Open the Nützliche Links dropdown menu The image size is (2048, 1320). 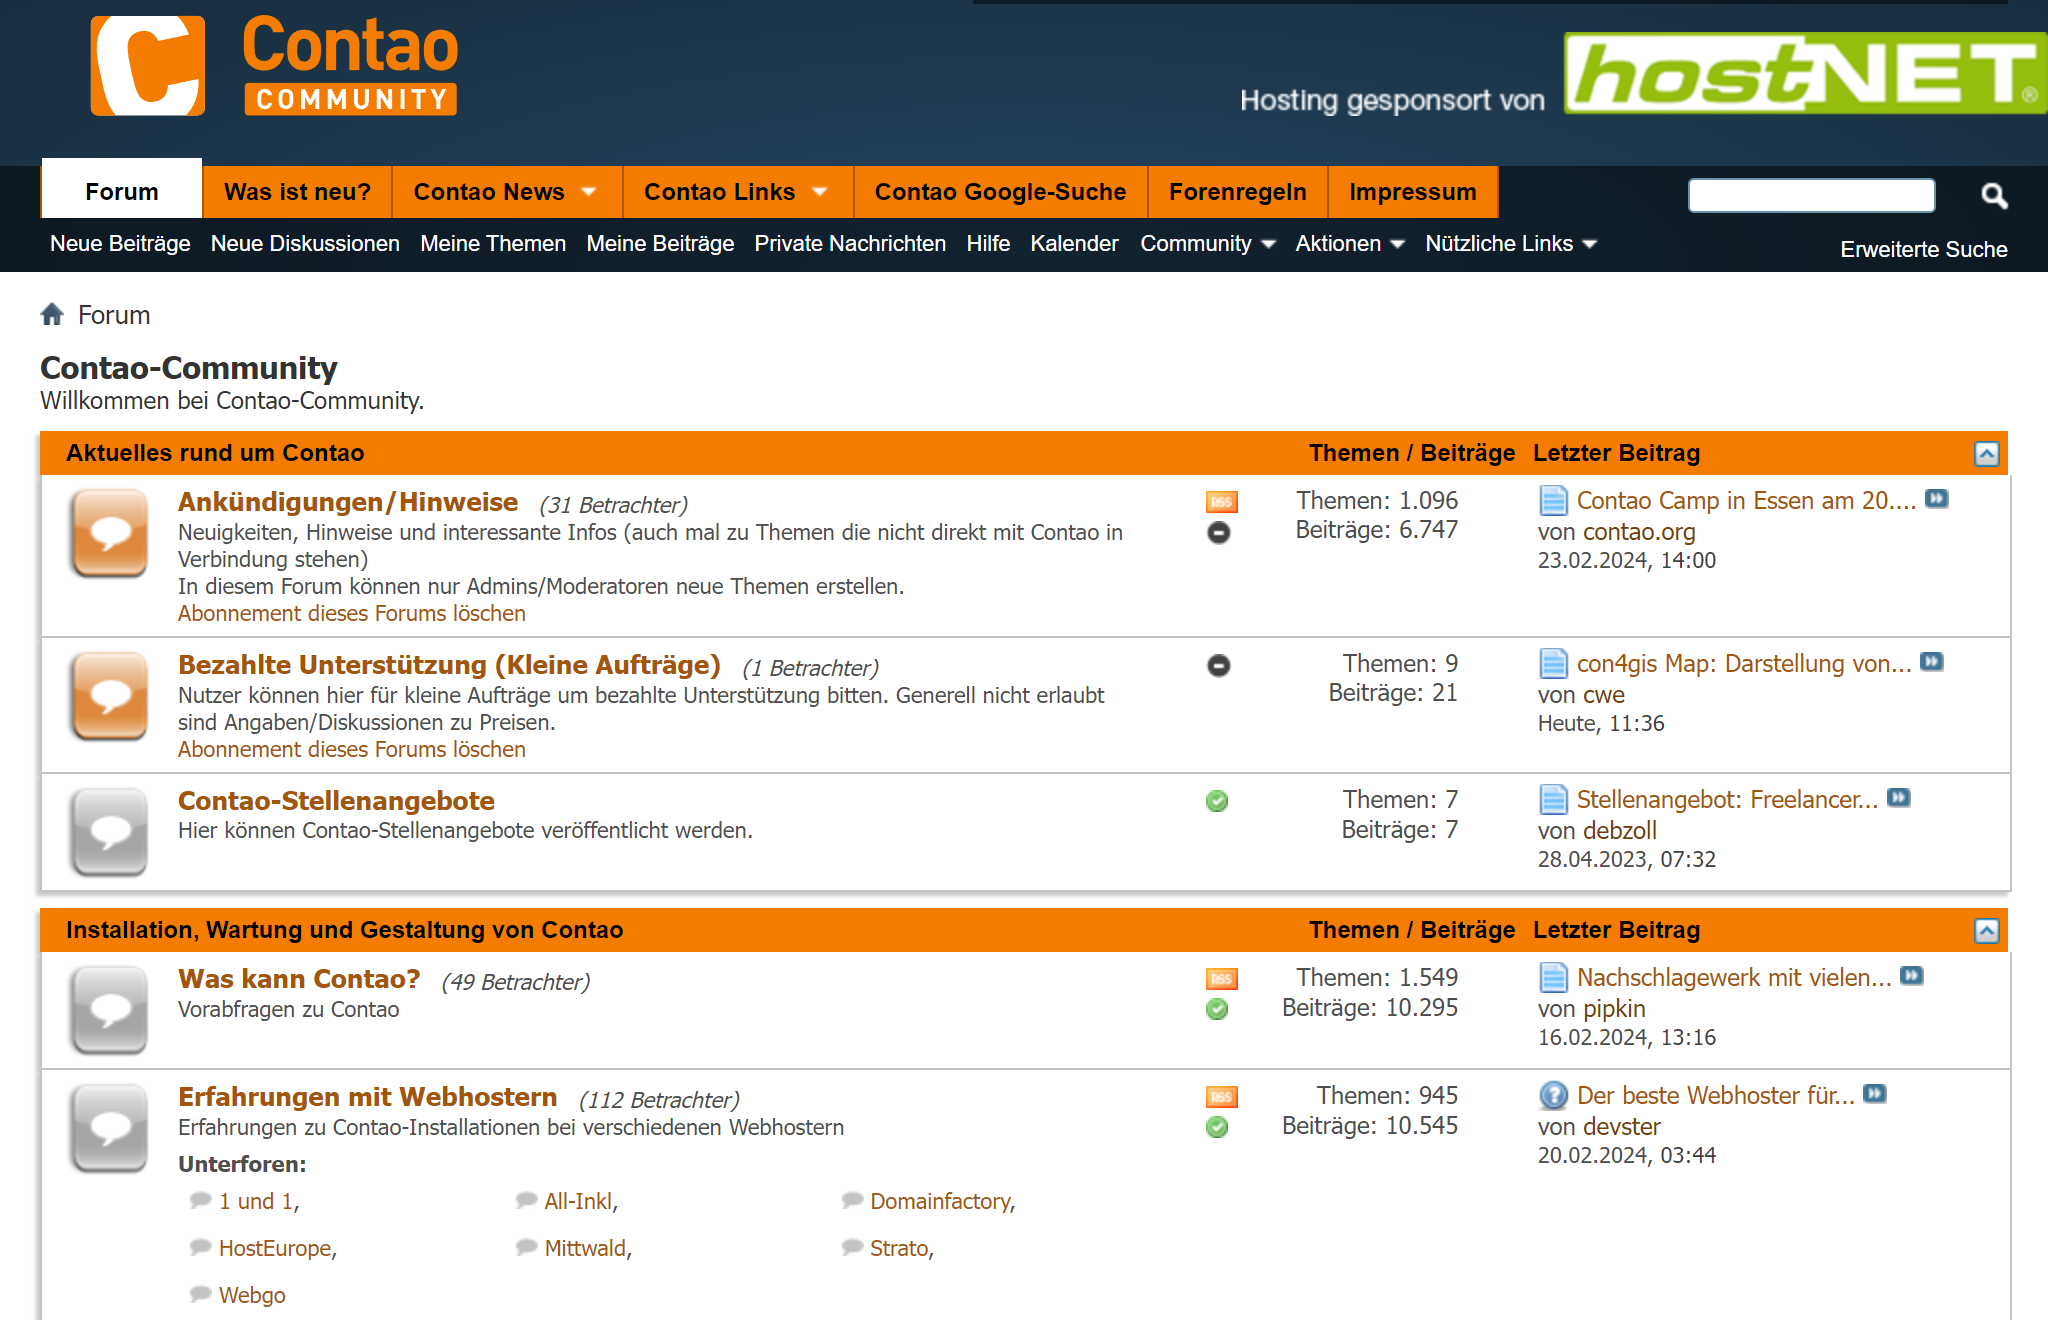(x=1510, y=244)
